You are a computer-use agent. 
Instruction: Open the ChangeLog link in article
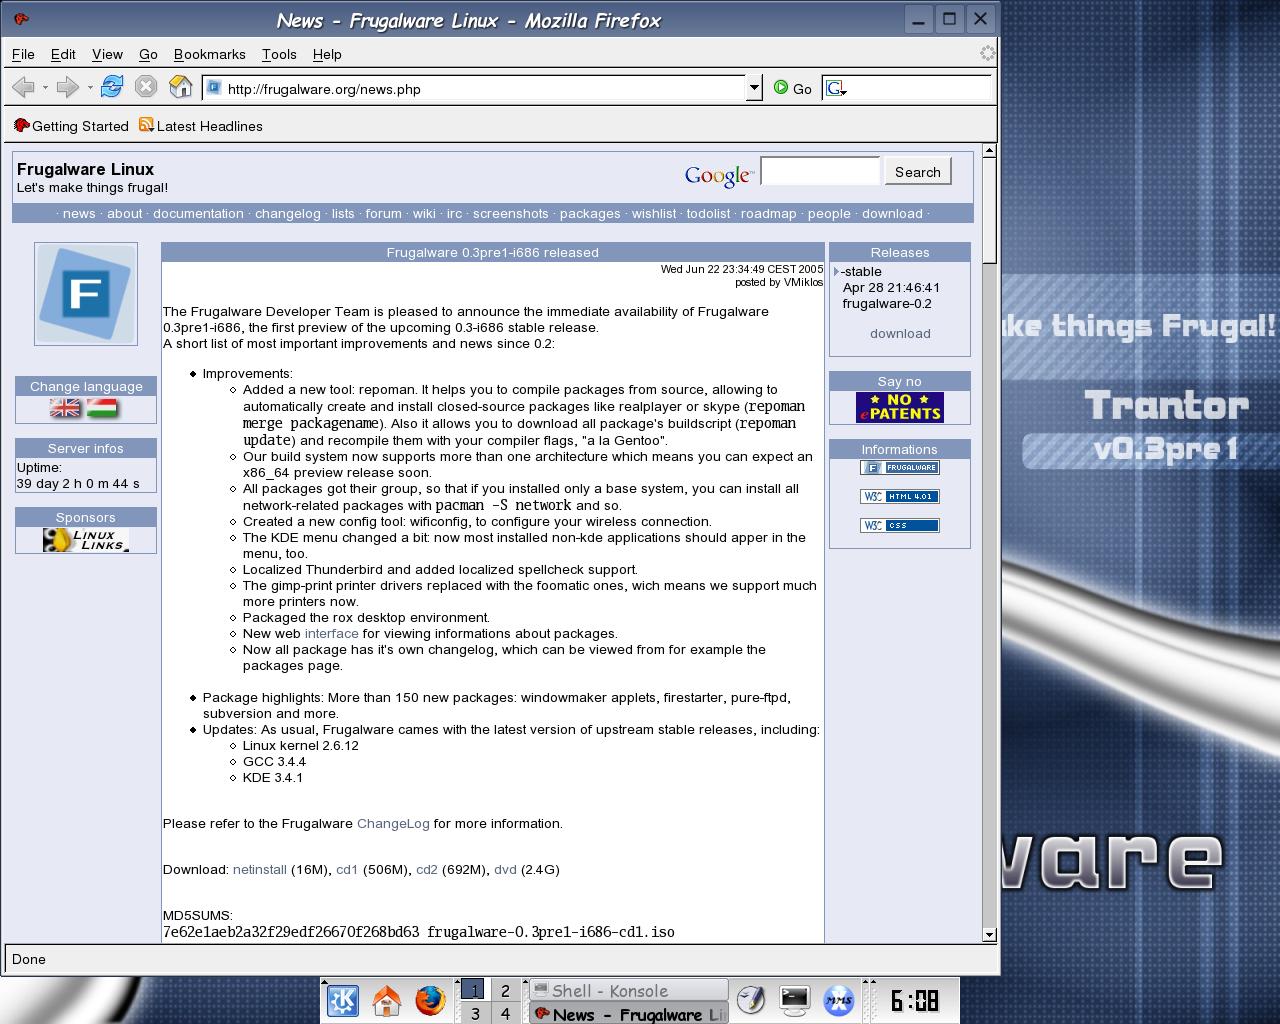[x=393, y=823]
